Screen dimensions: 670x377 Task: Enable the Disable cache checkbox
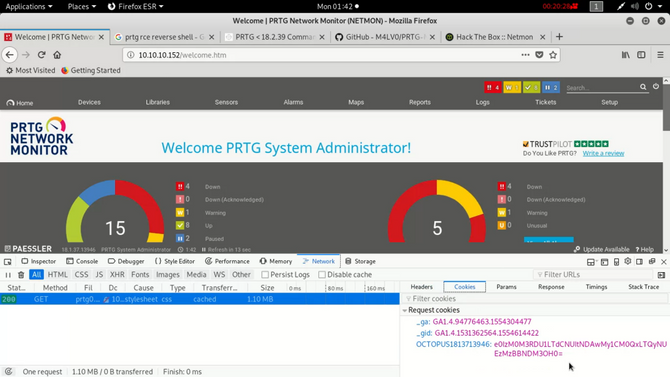coord(322,274)
